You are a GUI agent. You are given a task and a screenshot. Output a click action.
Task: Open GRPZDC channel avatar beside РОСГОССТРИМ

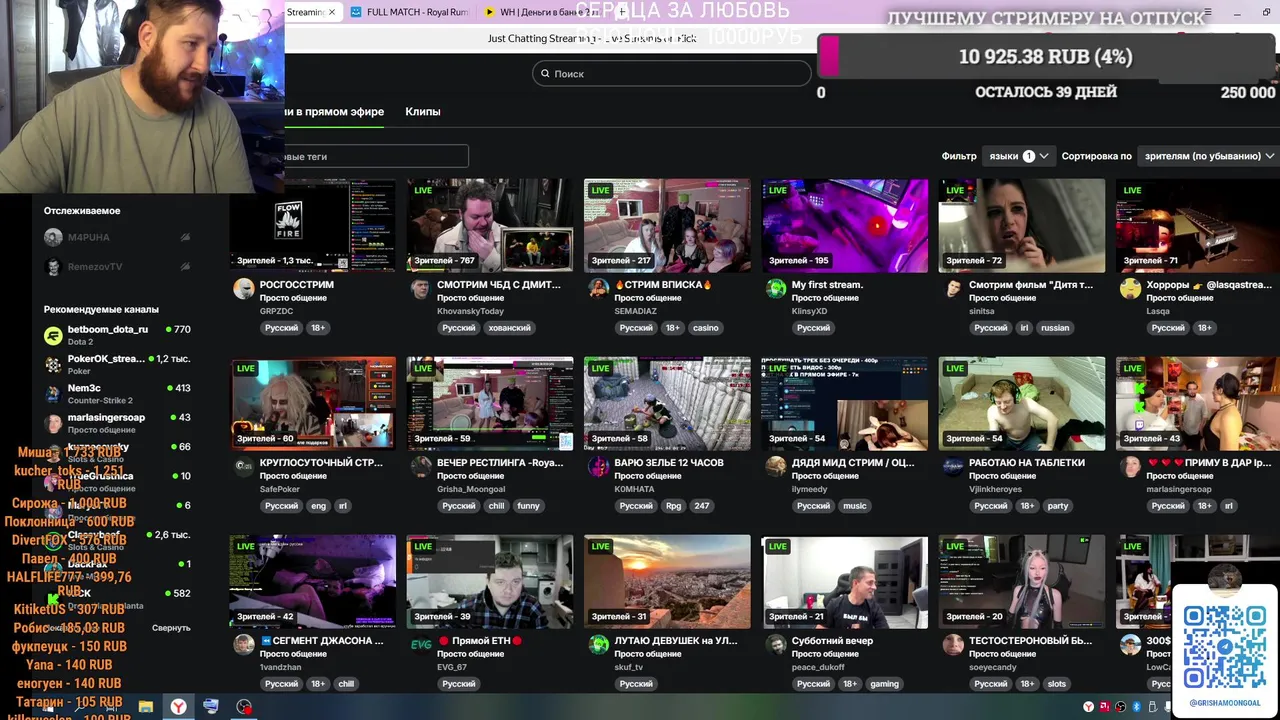(x=243, y=289)
